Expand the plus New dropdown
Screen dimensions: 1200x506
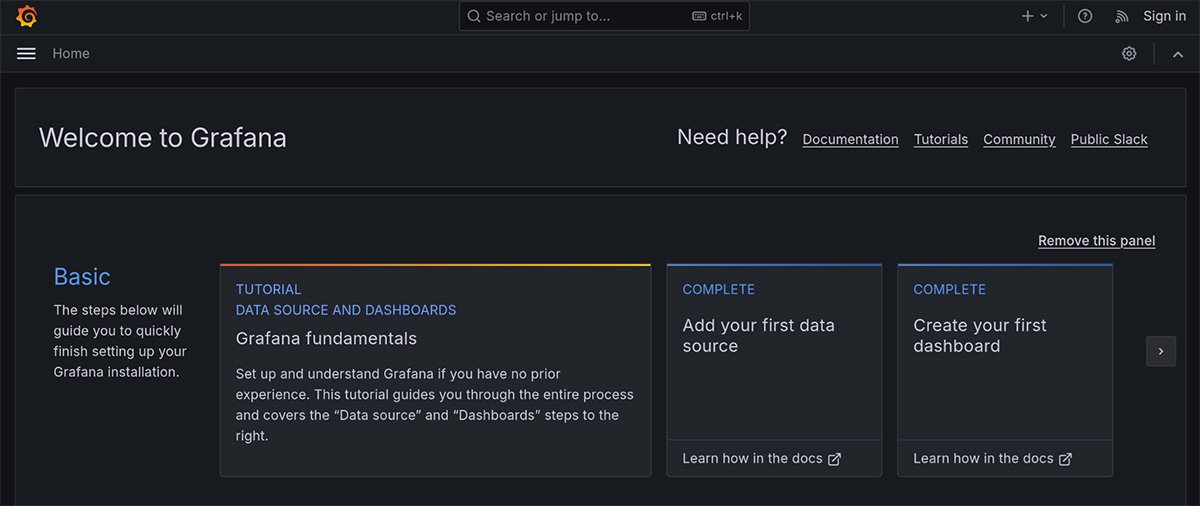coord(1034,16)
